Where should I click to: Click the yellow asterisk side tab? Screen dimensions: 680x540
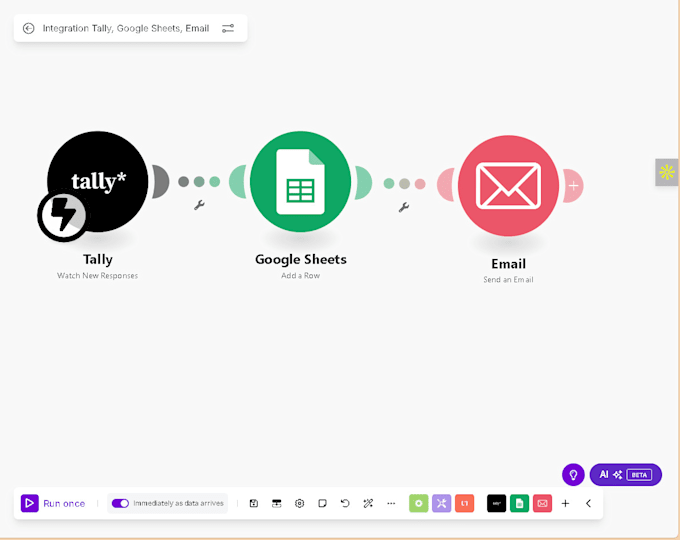[x=667, y=172]
